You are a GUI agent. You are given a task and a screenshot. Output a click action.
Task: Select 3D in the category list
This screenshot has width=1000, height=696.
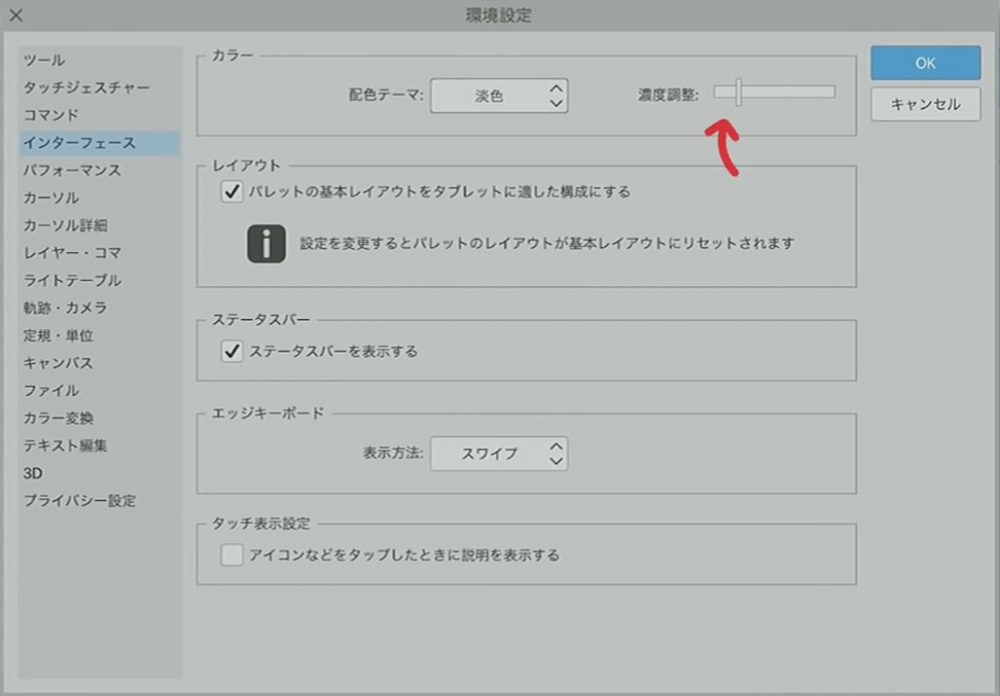click(33, 473)
